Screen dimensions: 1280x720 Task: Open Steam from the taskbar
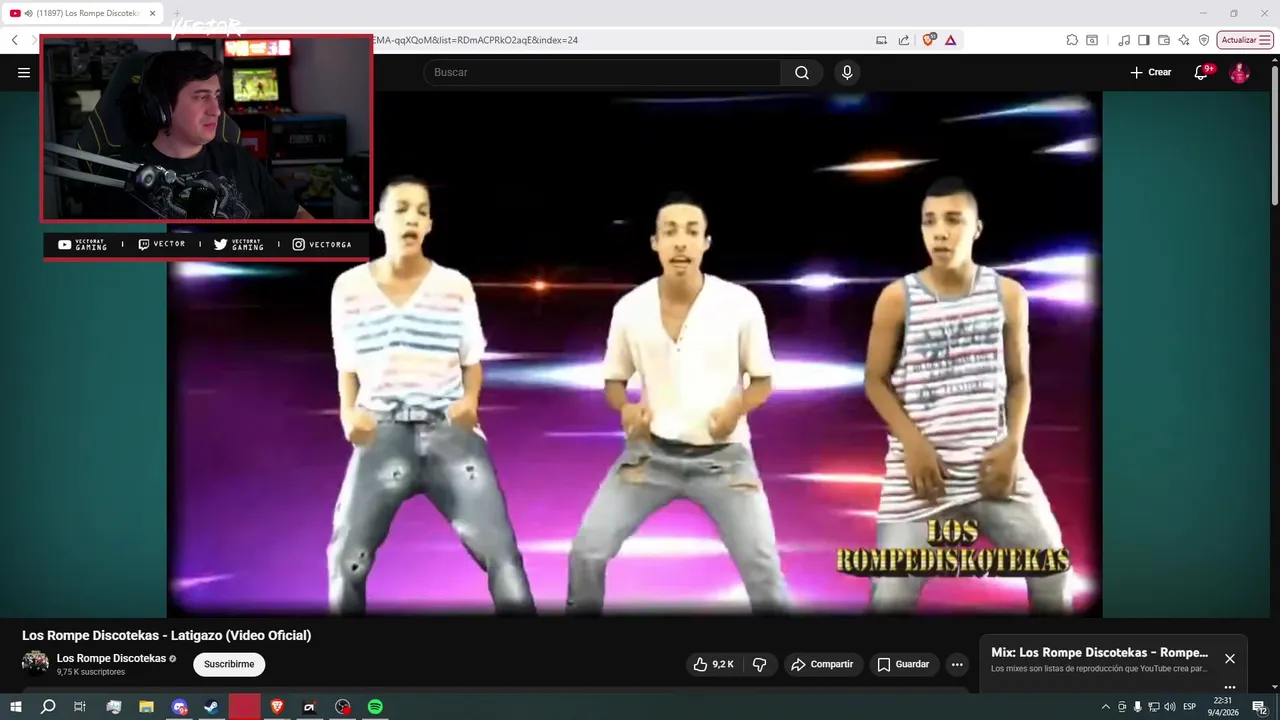[x=212, y=707]
